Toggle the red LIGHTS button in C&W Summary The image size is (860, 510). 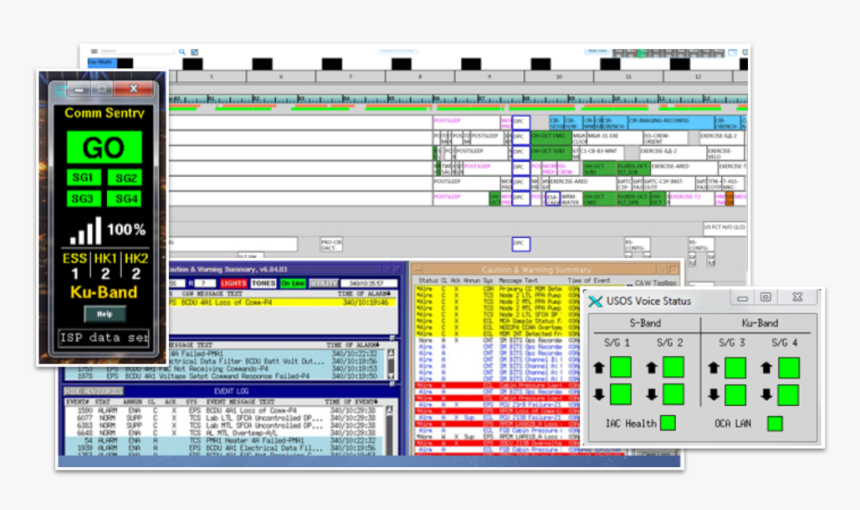point(234,284)
